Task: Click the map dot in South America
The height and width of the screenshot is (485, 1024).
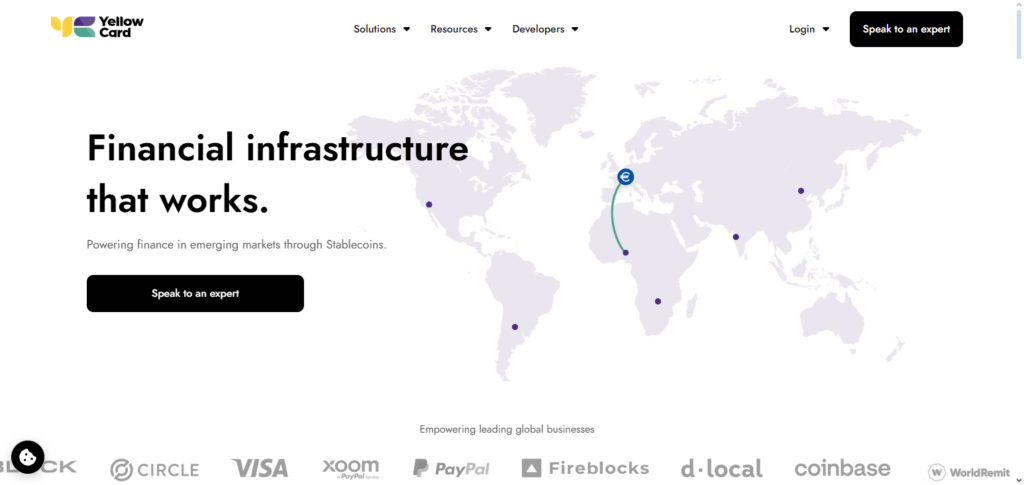Action: point(515,327)
